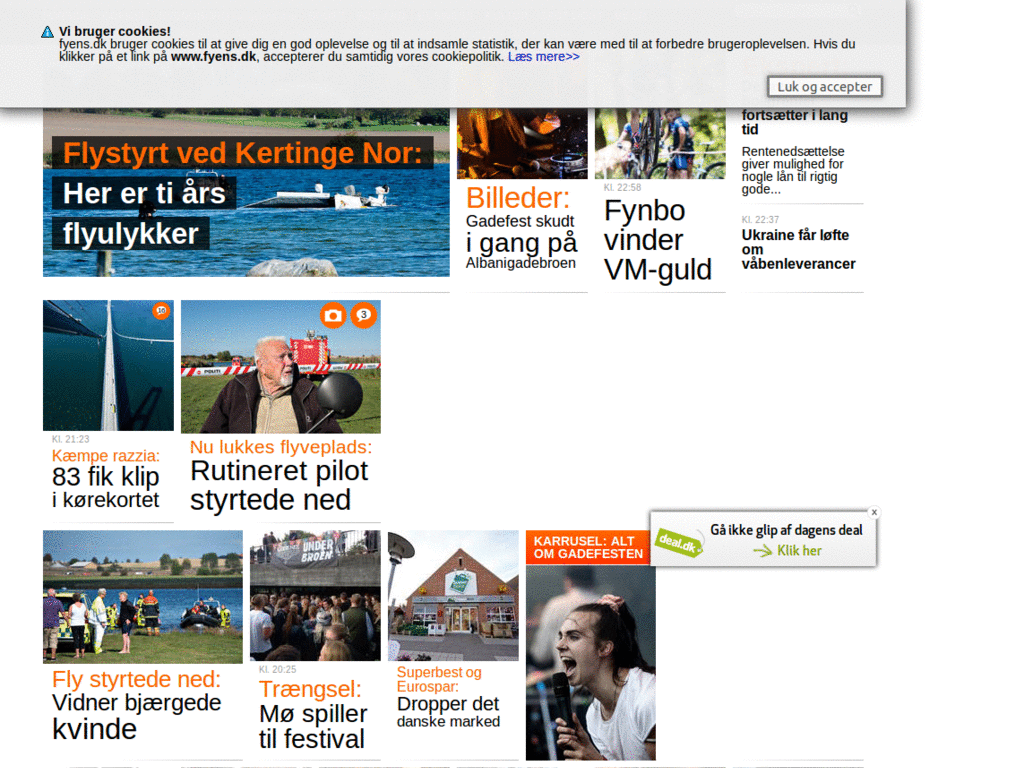Click Dropper det danske marked text
Image resolution: width=1024 pixels, height=768 pixels.
pos(448,712)
